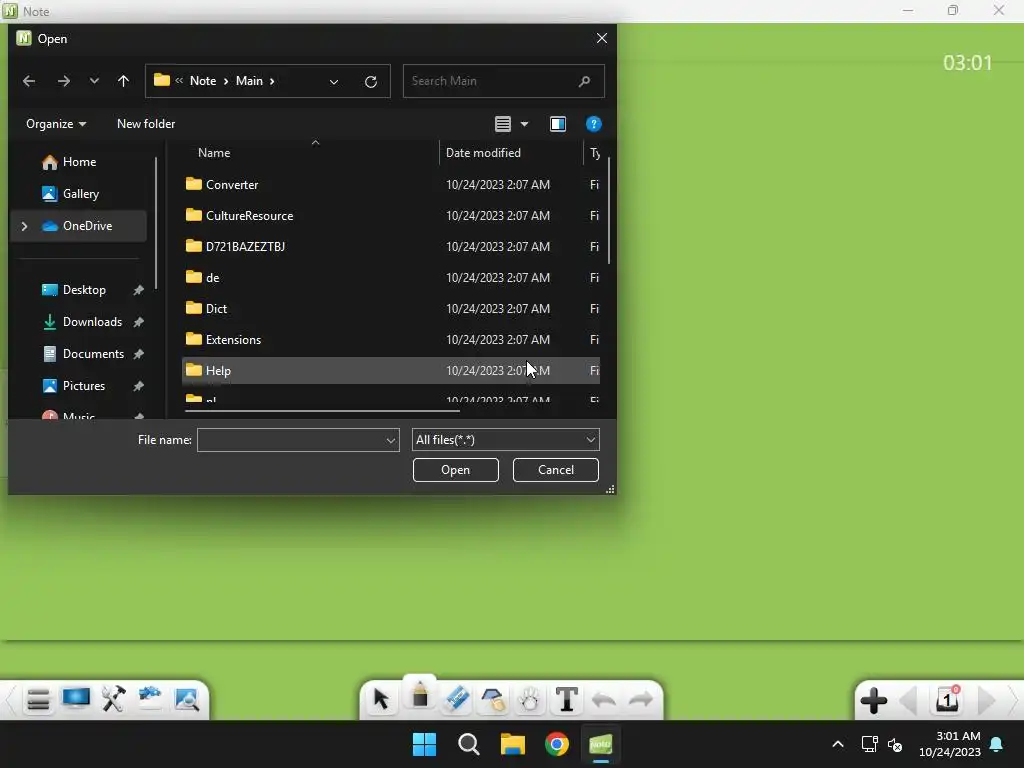Open the page list icon numbered 1

[948, 699]
